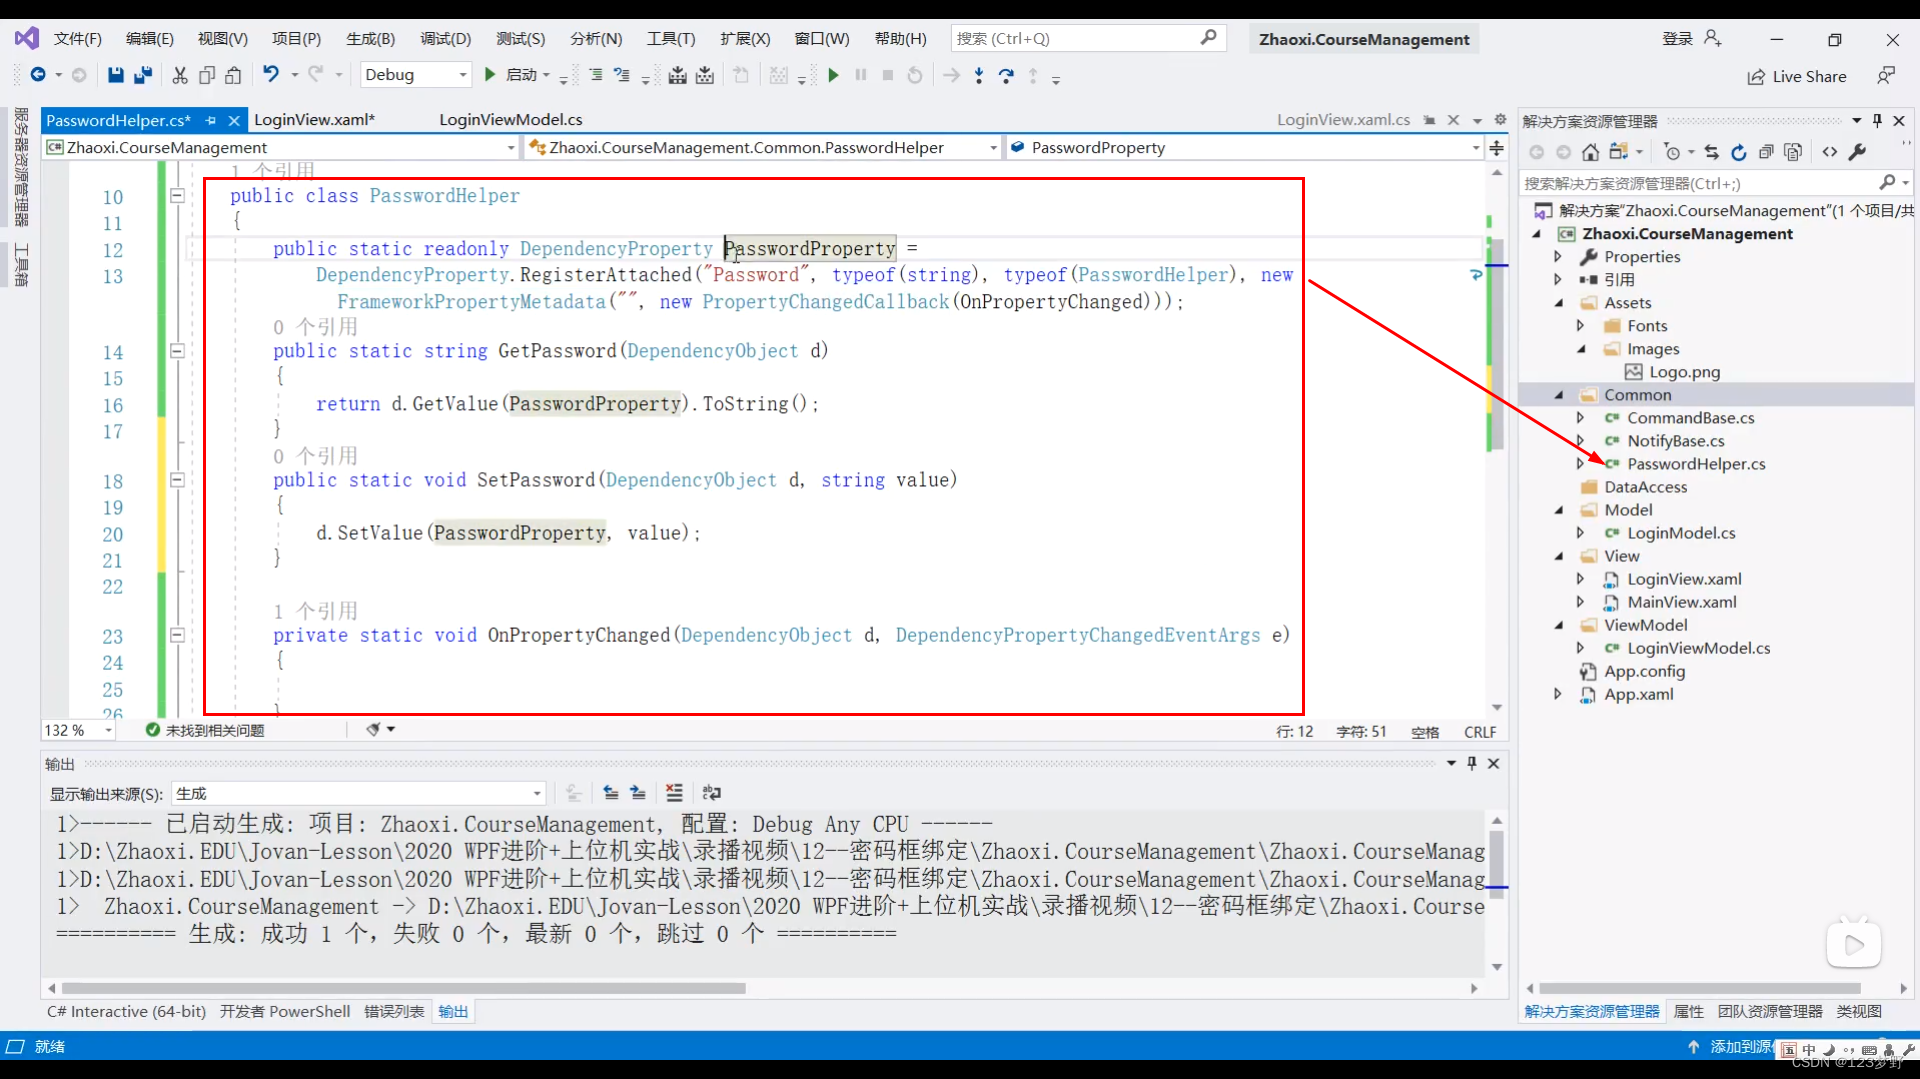Click the Refresh icon in Solution Explorer

pyautogui.click(x=1739, y=152)
